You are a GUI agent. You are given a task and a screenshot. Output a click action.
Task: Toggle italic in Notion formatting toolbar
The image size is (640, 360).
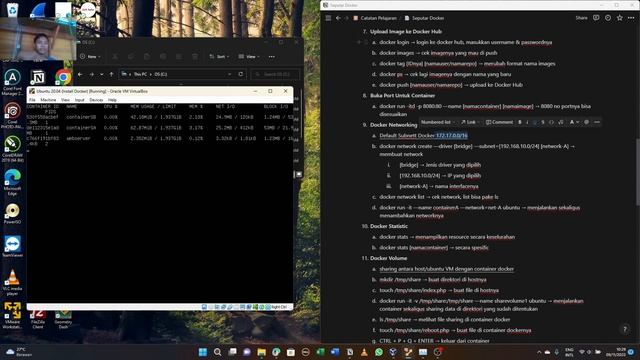(x=527, y=122)
